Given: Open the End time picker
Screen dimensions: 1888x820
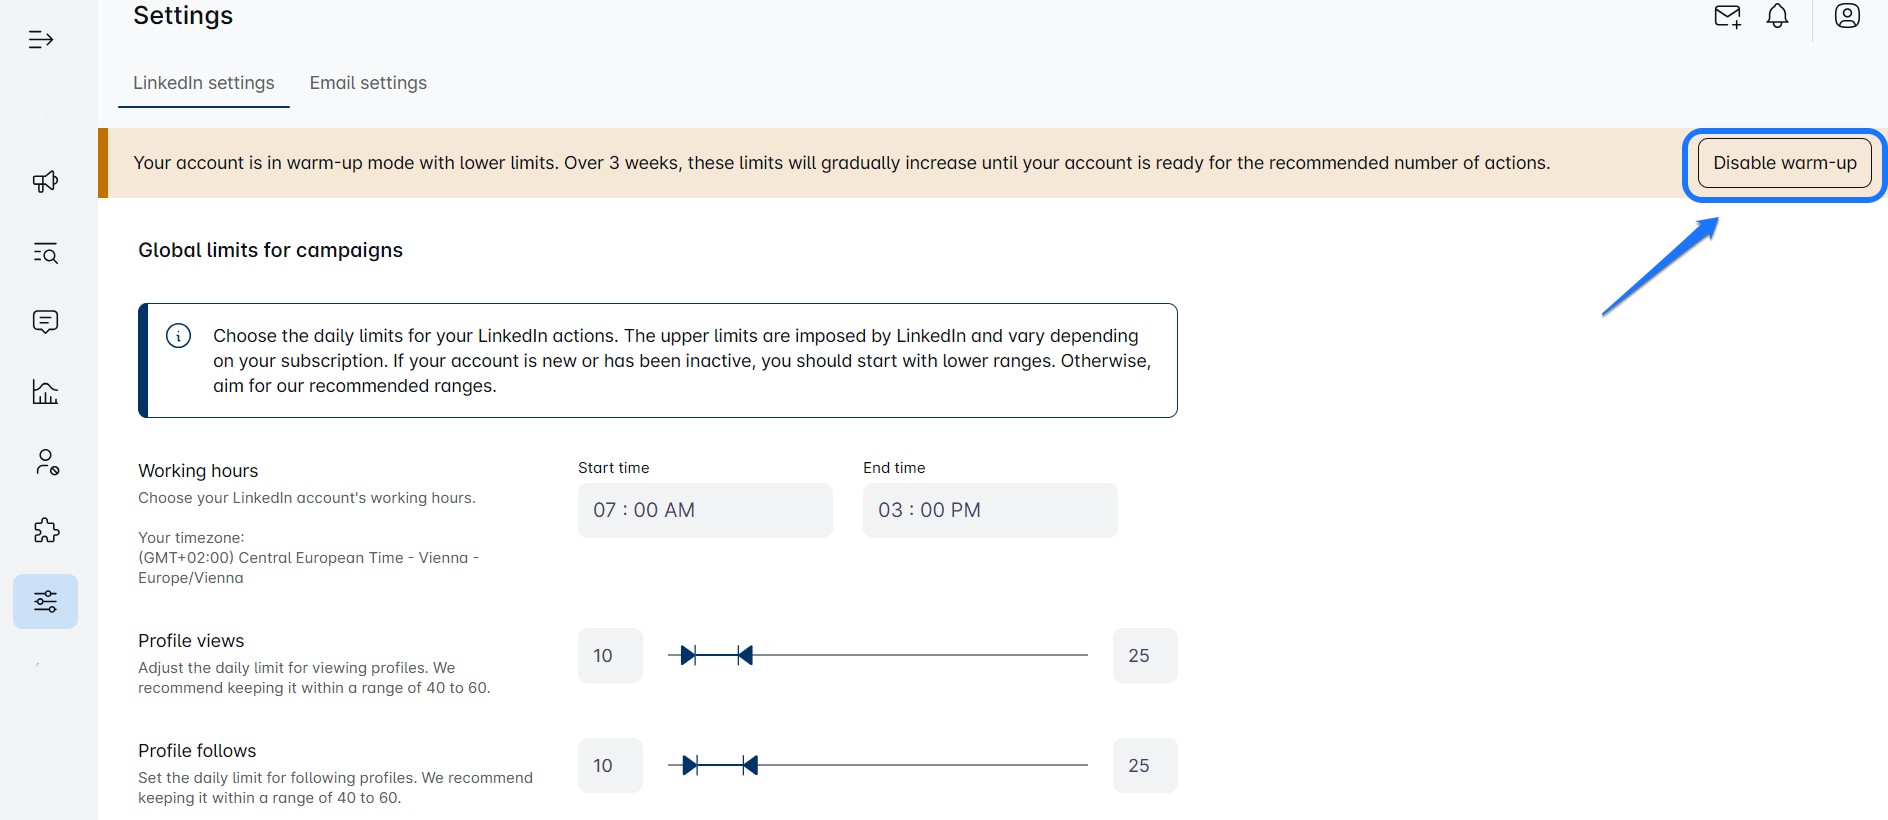Looking at the screenshot, I should (x=989, y=510).
